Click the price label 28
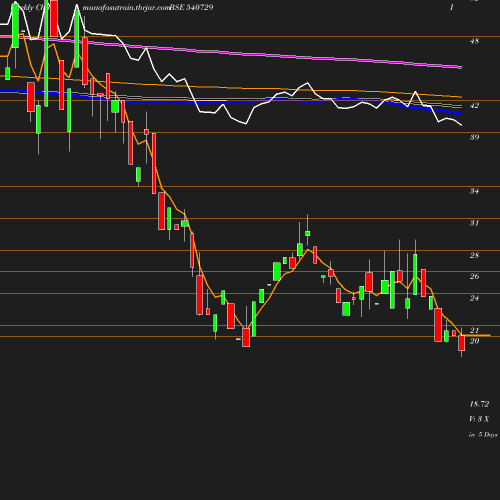This screenshot has height=500, width=500. pyautogui.click(x=474, y=255)
